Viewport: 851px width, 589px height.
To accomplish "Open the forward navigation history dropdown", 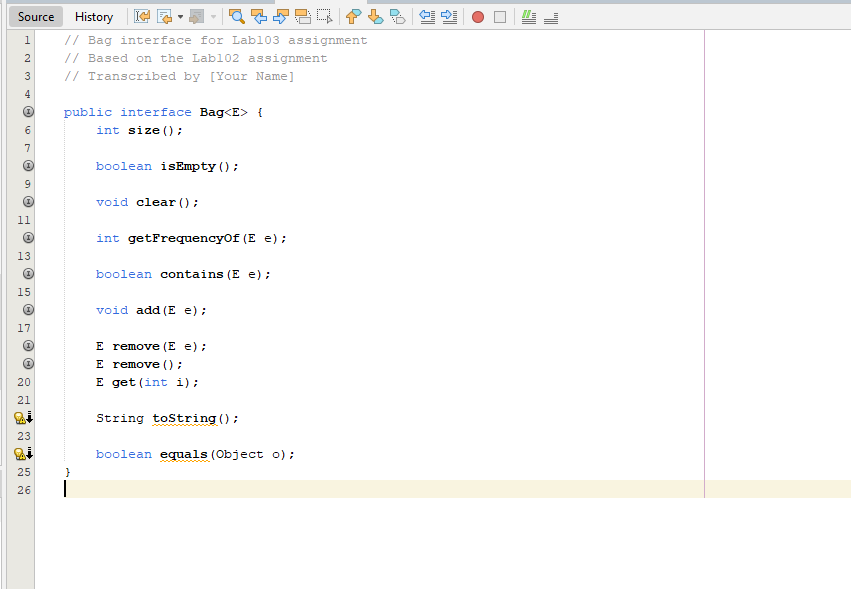I will (x=212, y=16).
